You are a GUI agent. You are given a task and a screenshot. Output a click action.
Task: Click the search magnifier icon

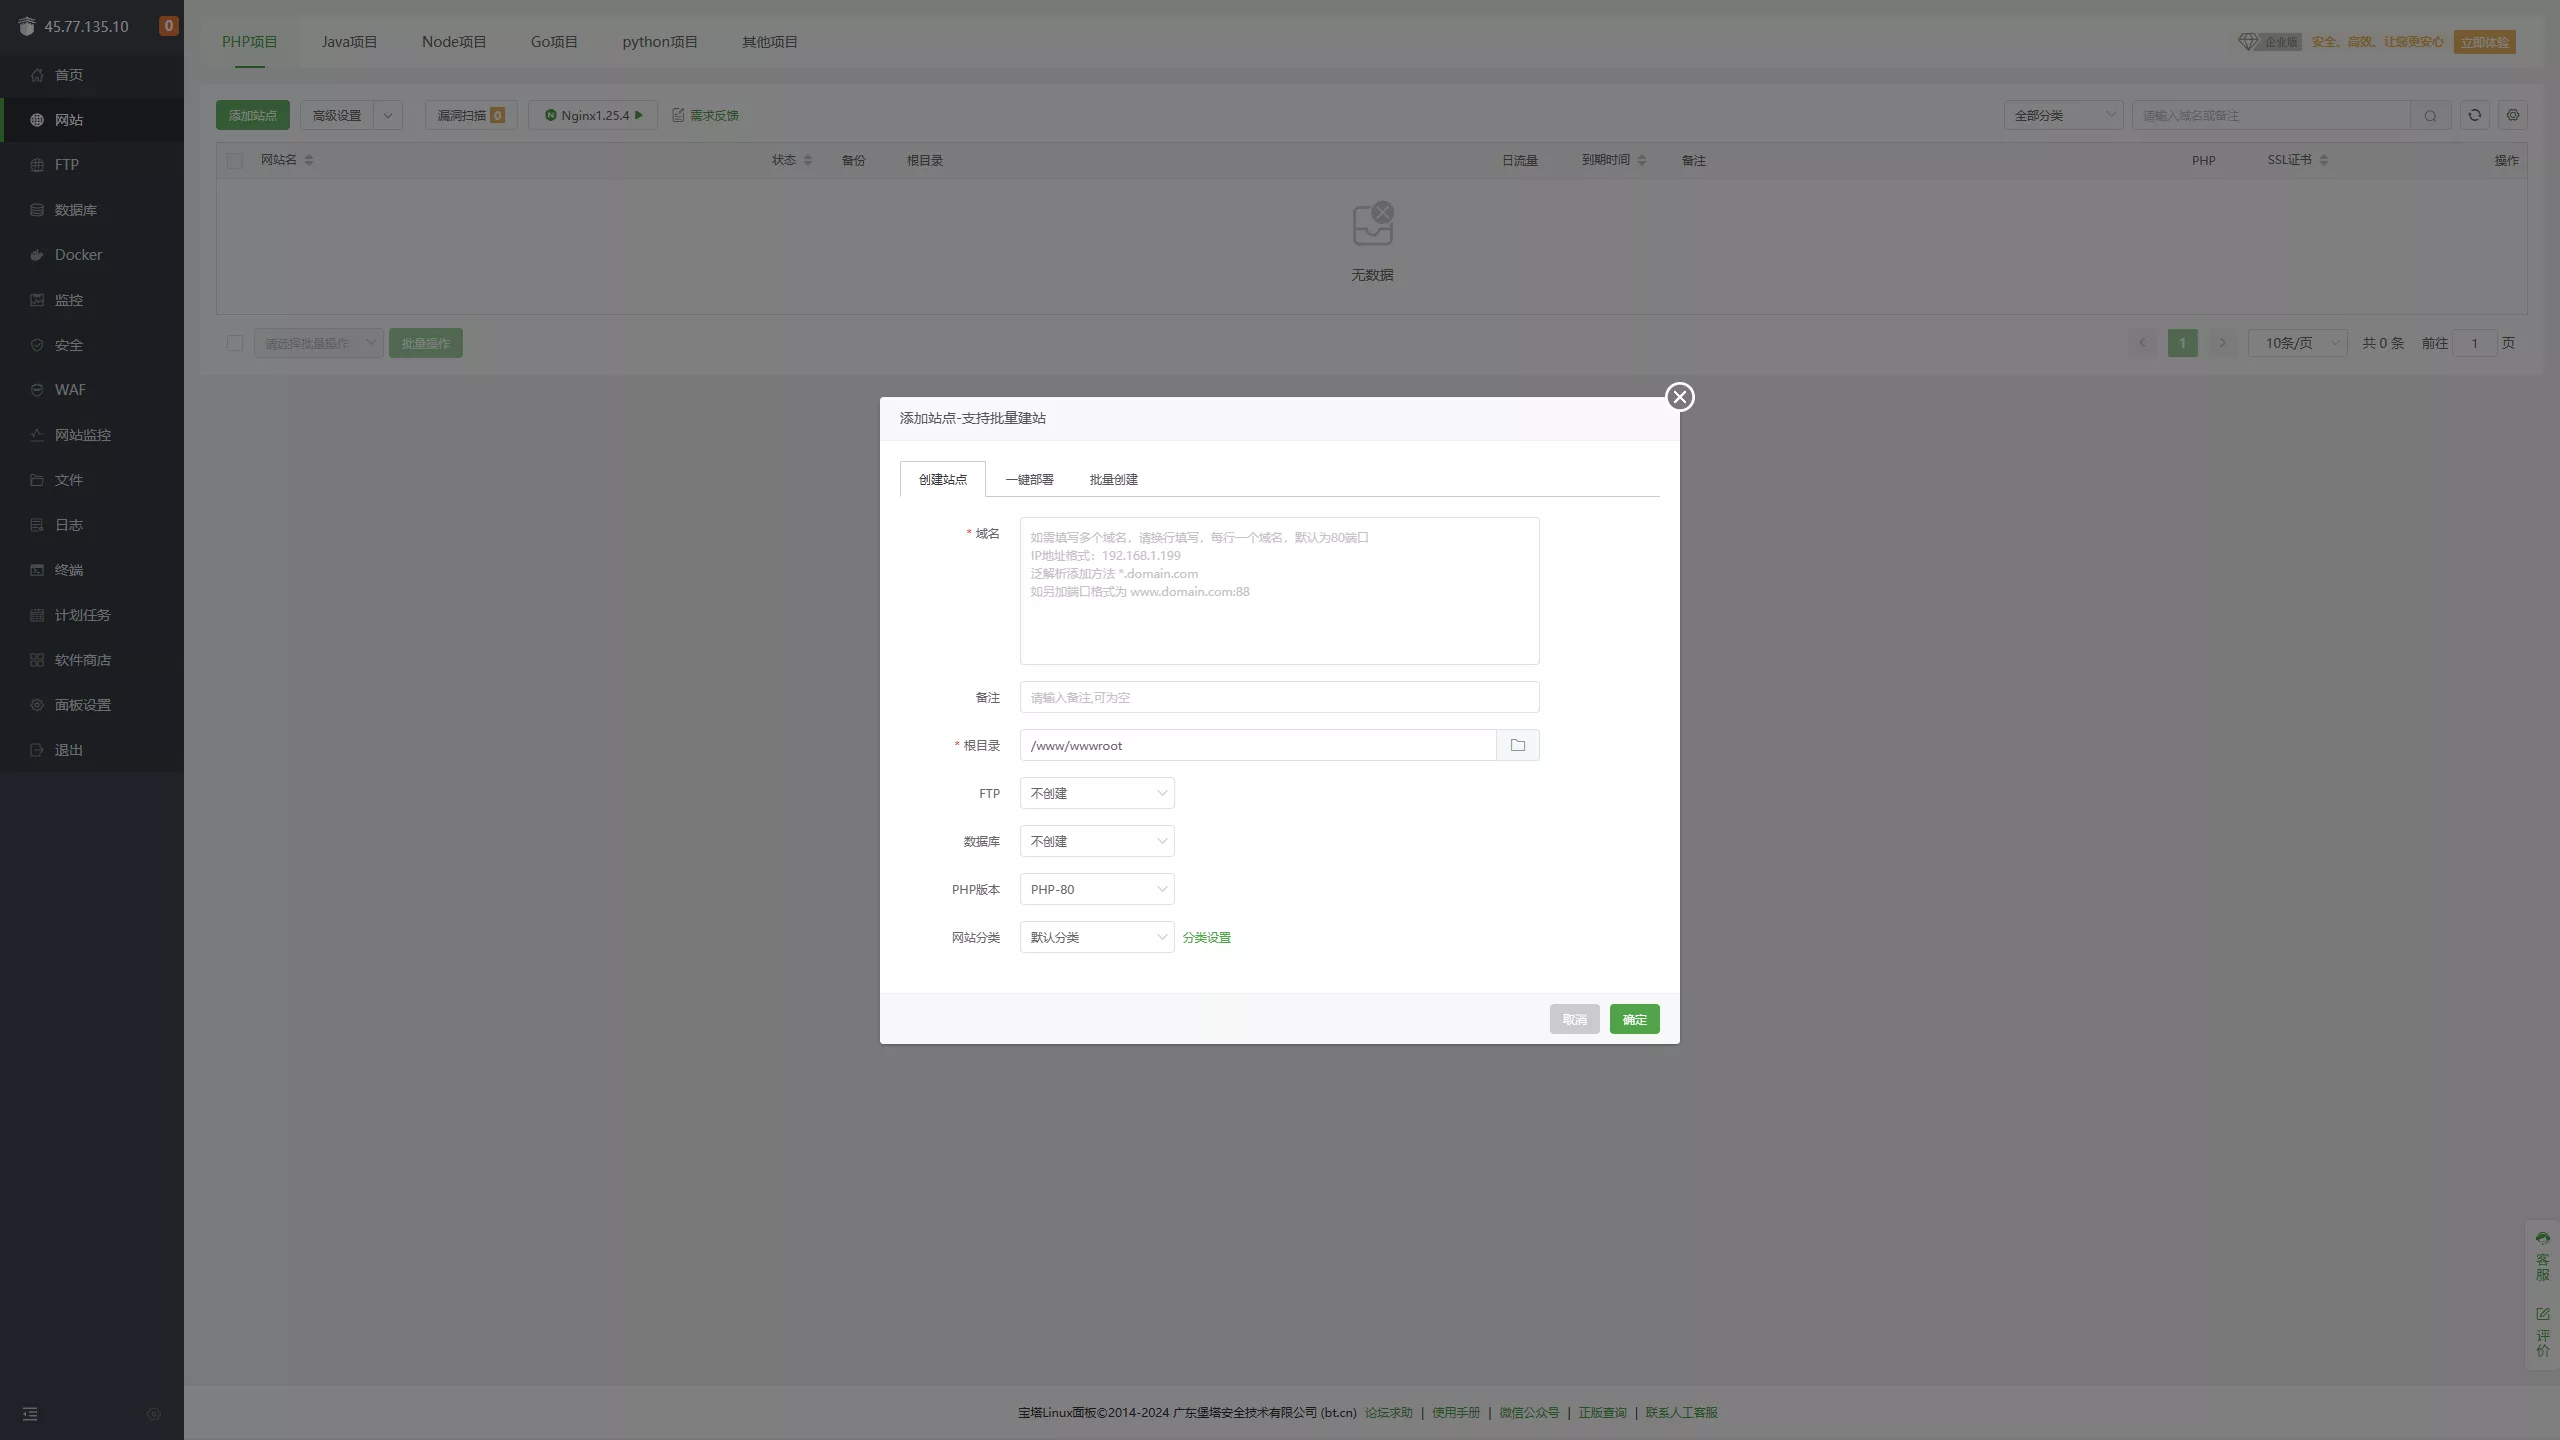[2430, 115]
